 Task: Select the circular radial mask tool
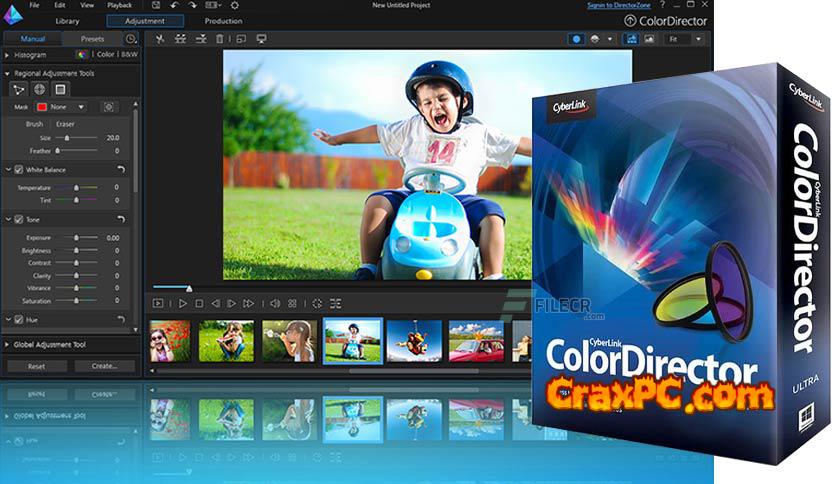40,89
